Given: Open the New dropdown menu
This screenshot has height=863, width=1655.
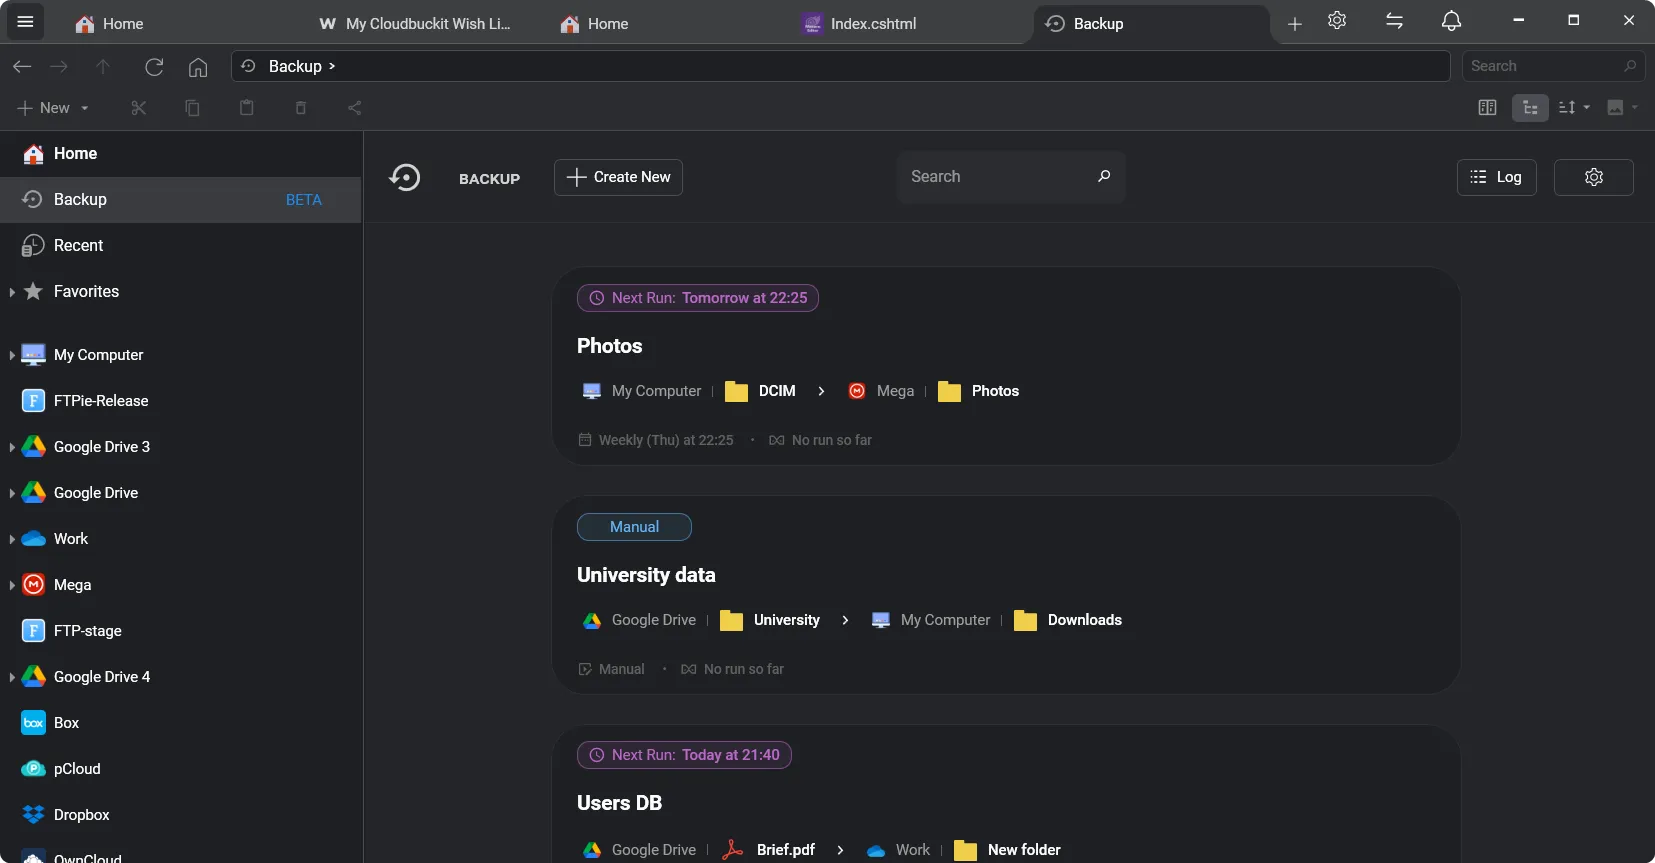Looking at the screenshot, I should (x=53, y=107).
